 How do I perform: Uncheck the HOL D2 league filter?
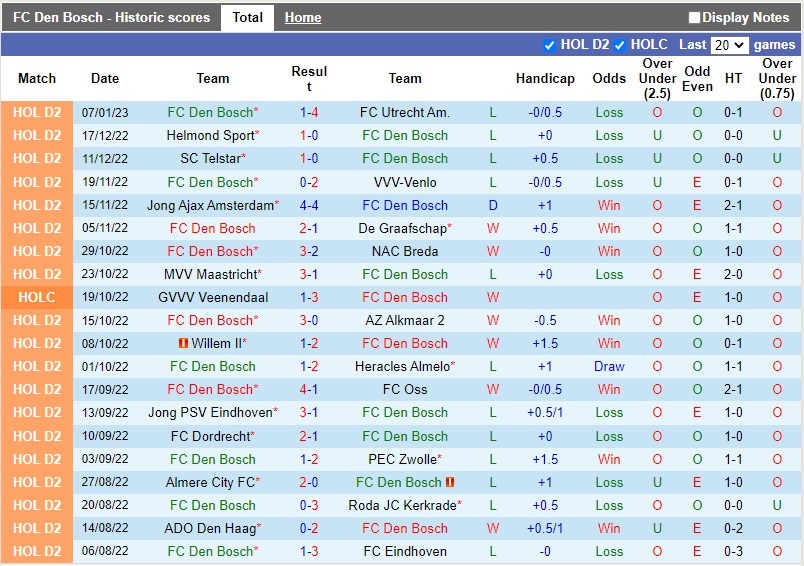[549, 45]
